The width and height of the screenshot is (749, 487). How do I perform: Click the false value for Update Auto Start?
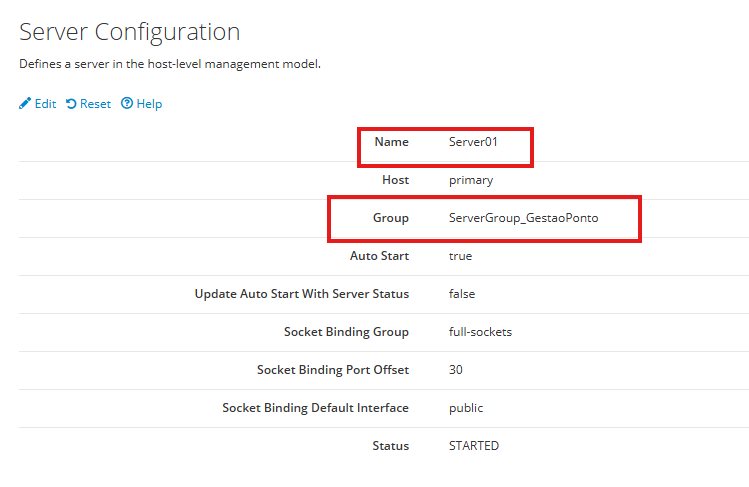click(x=462, y=294)
